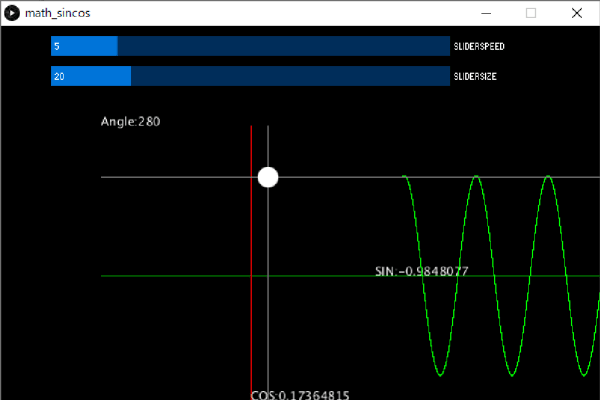Minimize the math_sincos window
The height and width of the screenshot is (400, 600).
point(487,13)
